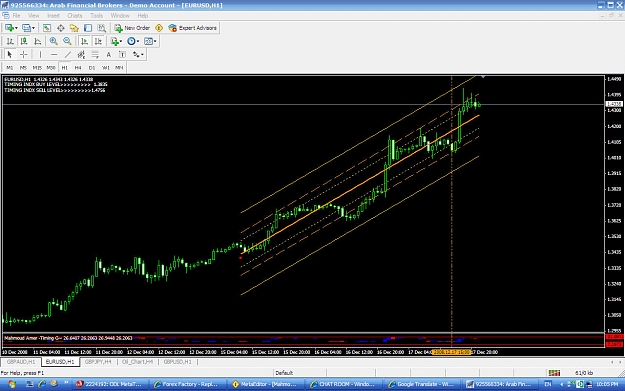Launch MetaEditor via yellow diamond icon

click(159, 28)
